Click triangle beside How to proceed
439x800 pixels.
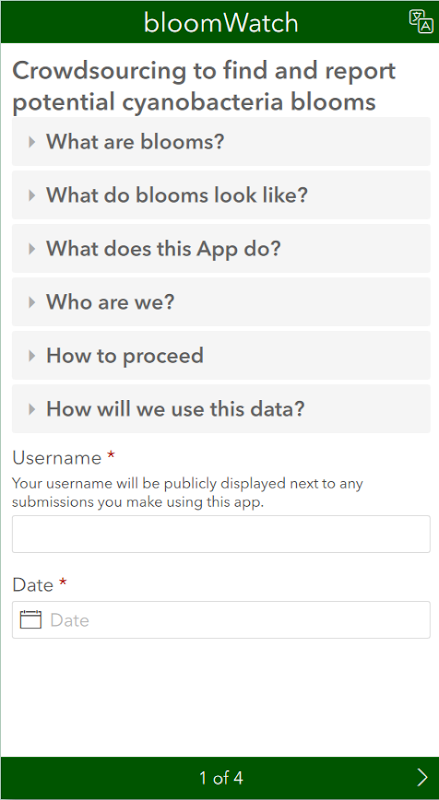32,355
